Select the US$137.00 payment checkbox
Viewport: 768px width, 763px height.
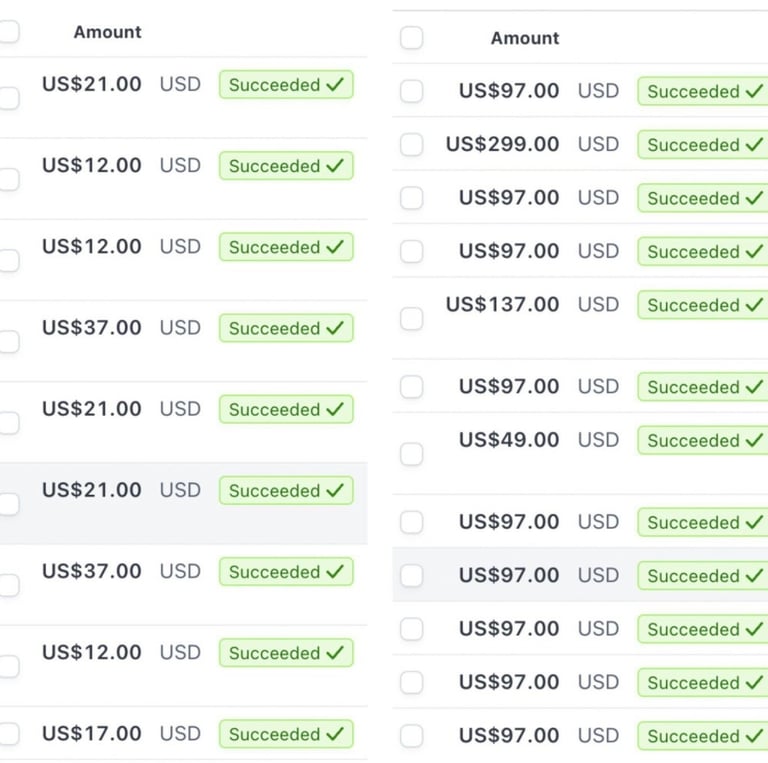tap(411, 318)
